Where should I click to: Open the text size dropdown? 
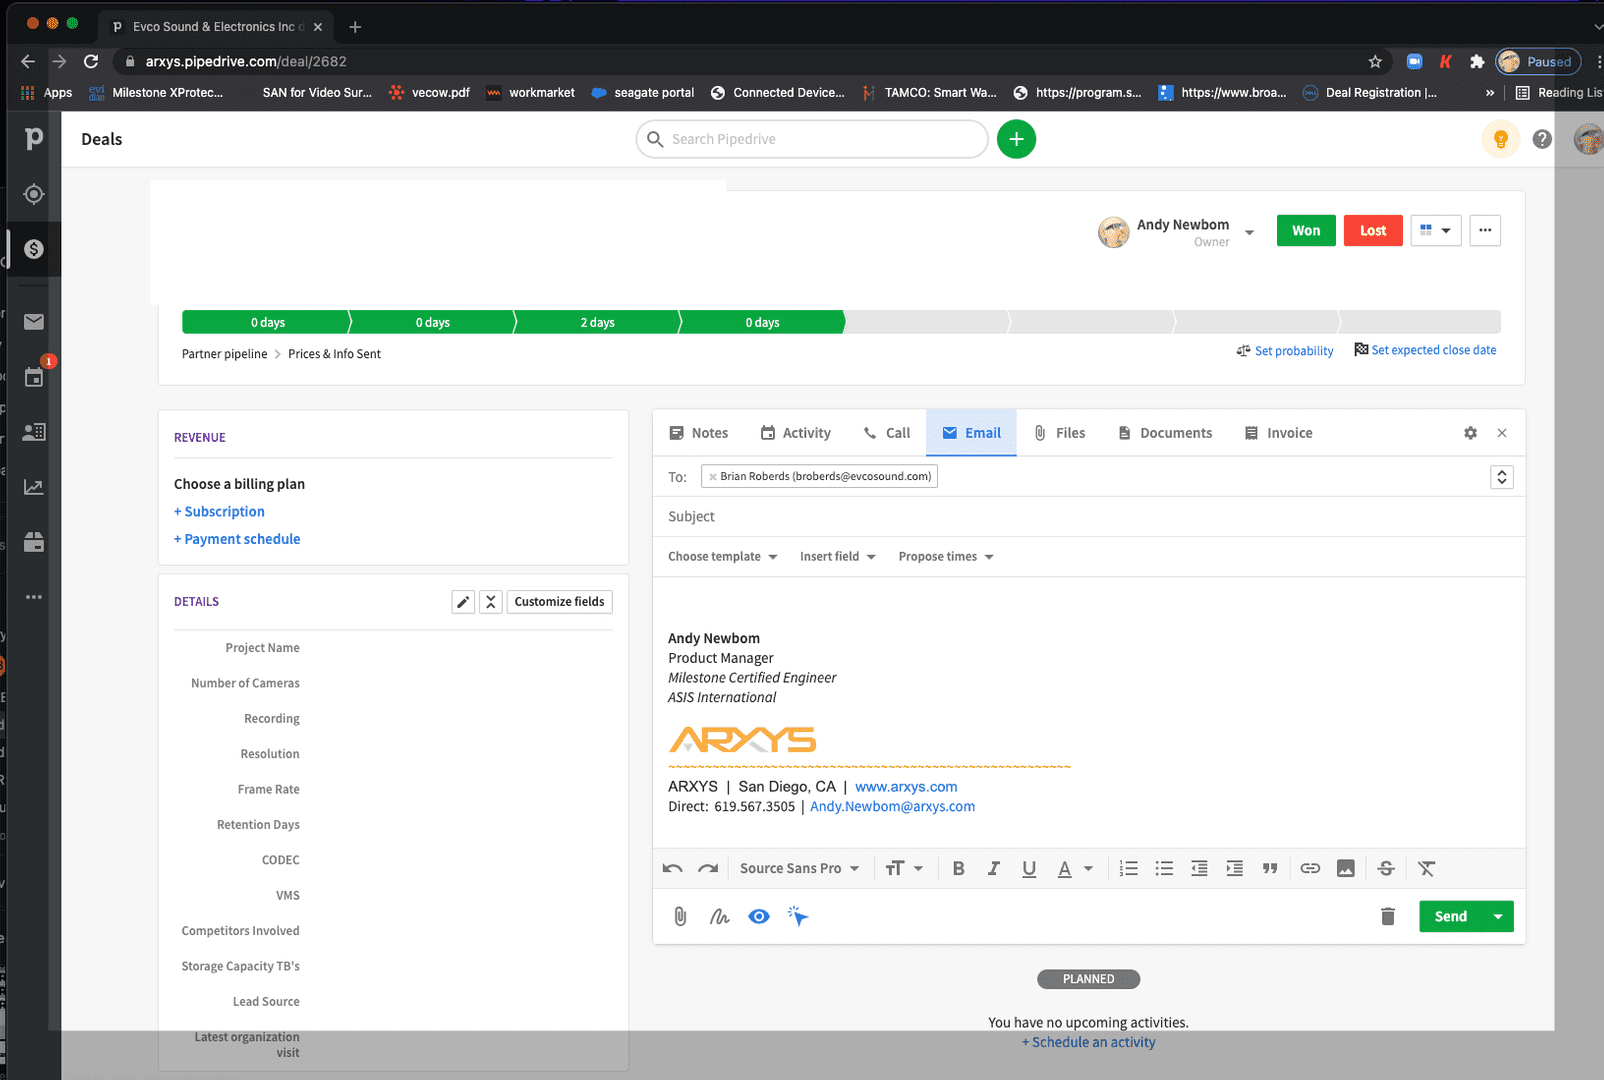click(904, 868)
